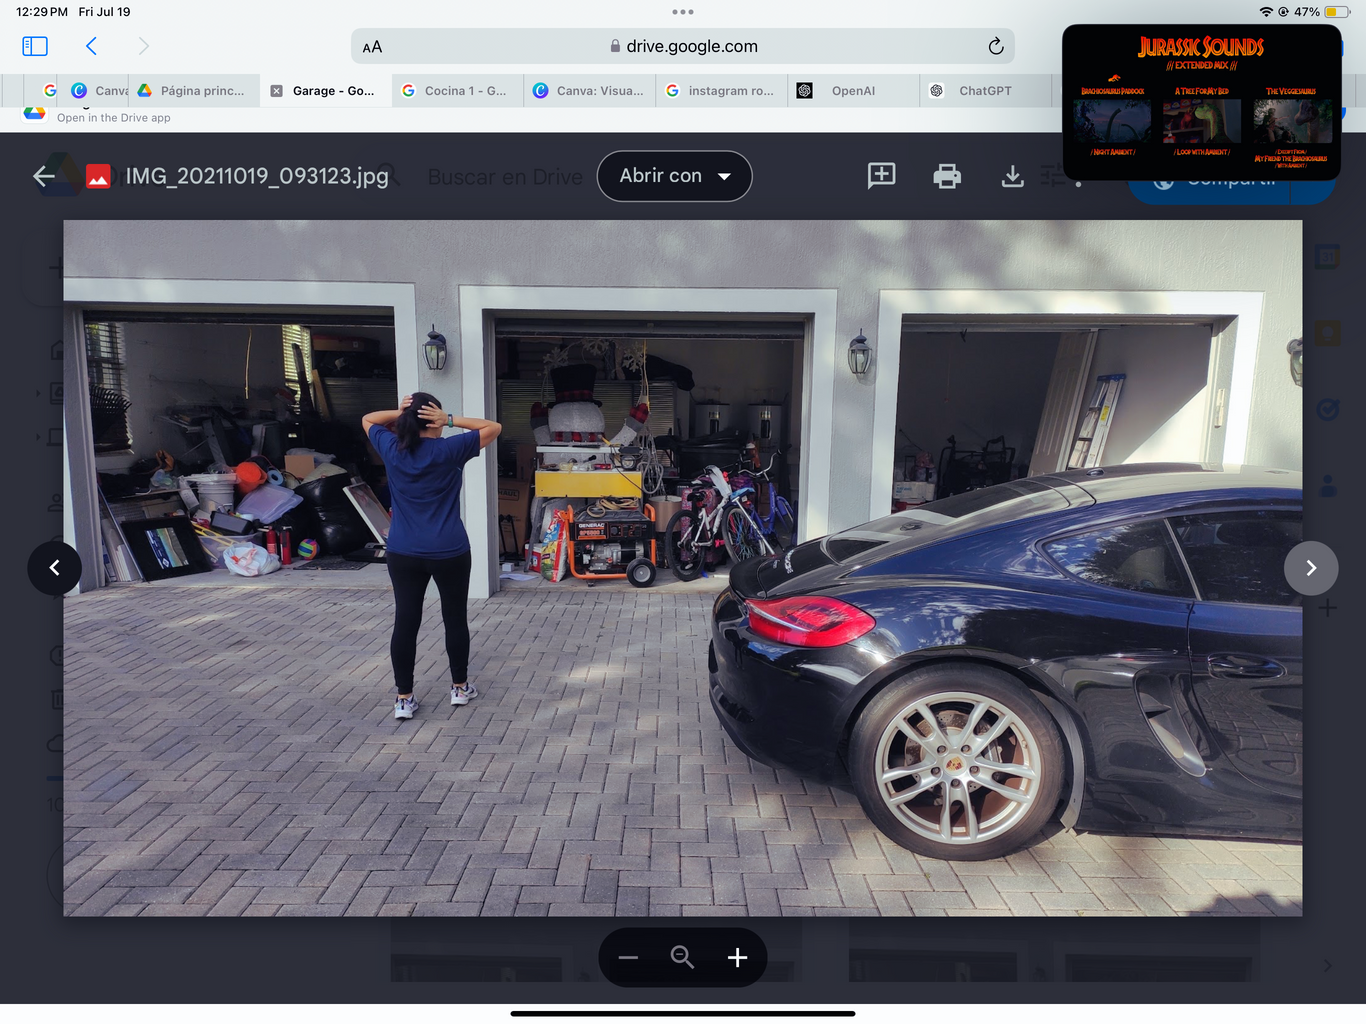
Task: Download the image file
Action: [1012, 177]
